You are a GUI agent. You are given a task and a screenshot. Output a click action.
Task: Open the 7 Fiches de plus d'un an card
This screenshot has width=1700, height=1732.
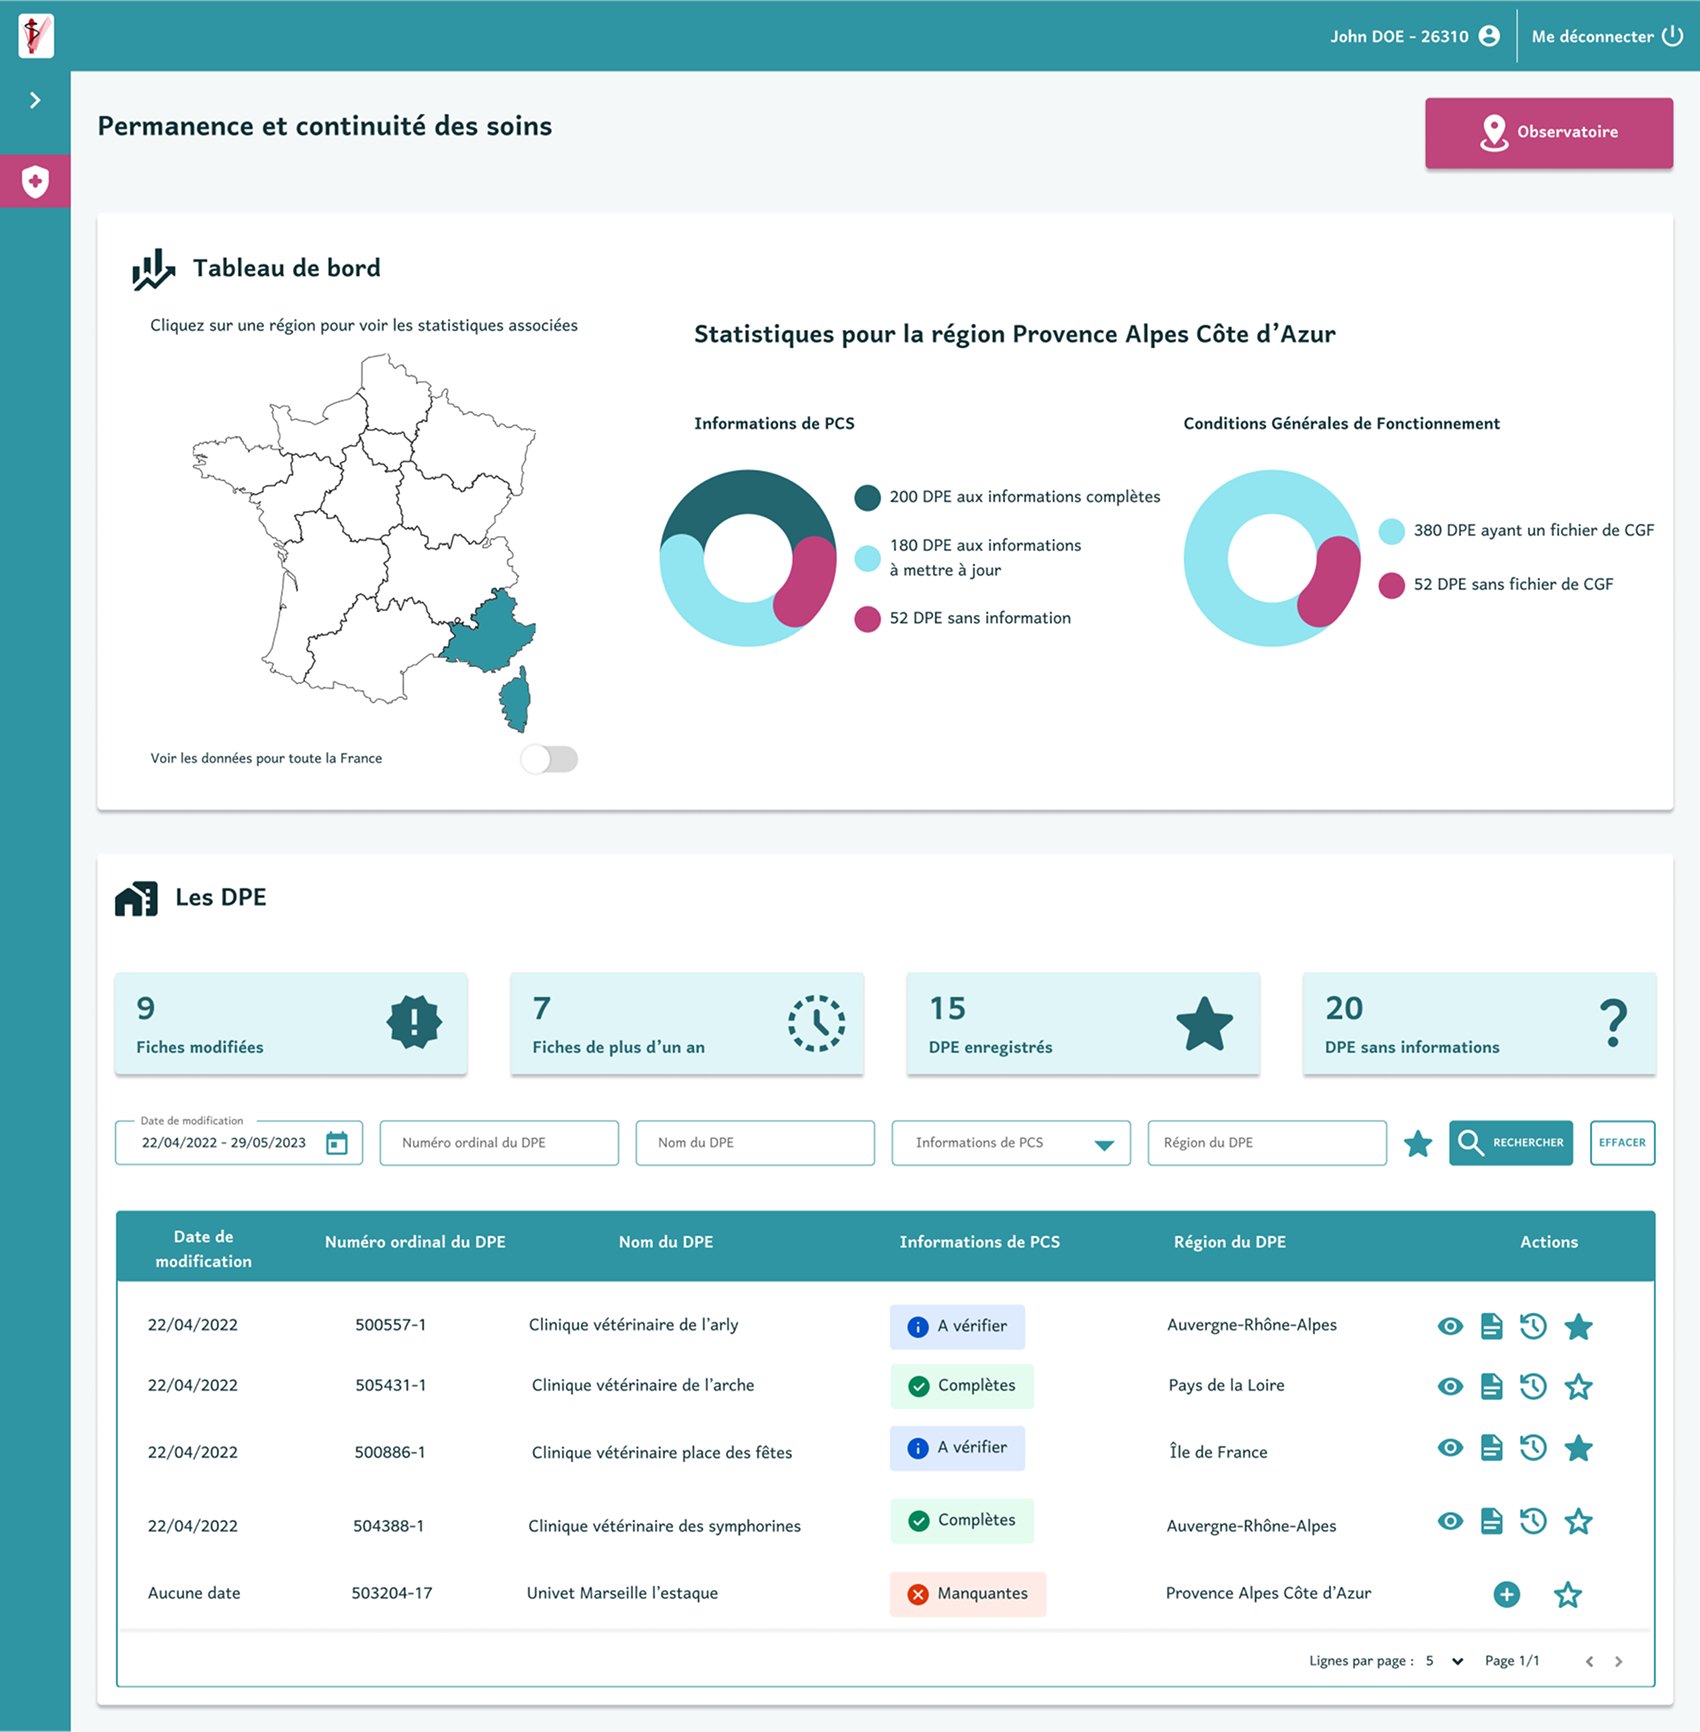point(687,1024)
